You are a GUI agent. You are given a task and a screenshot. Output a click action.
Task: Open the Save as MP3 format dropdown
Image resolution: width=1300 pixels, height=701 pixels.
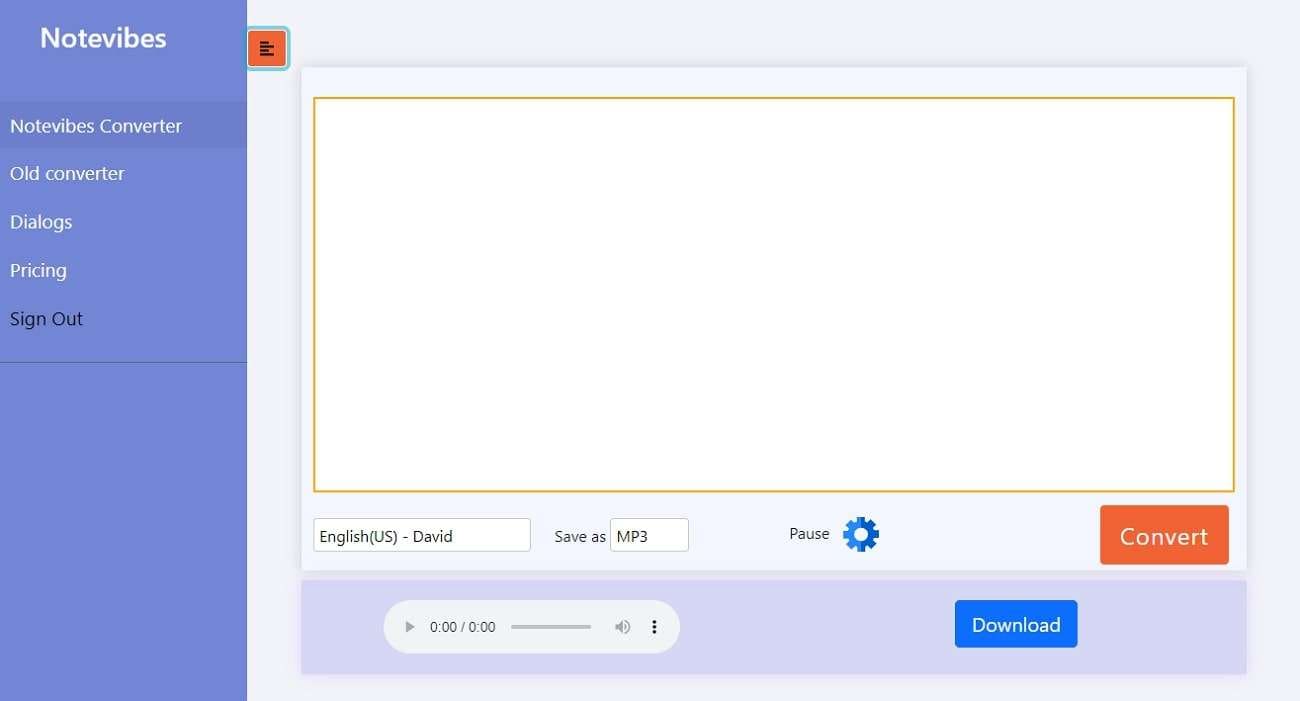649,535
